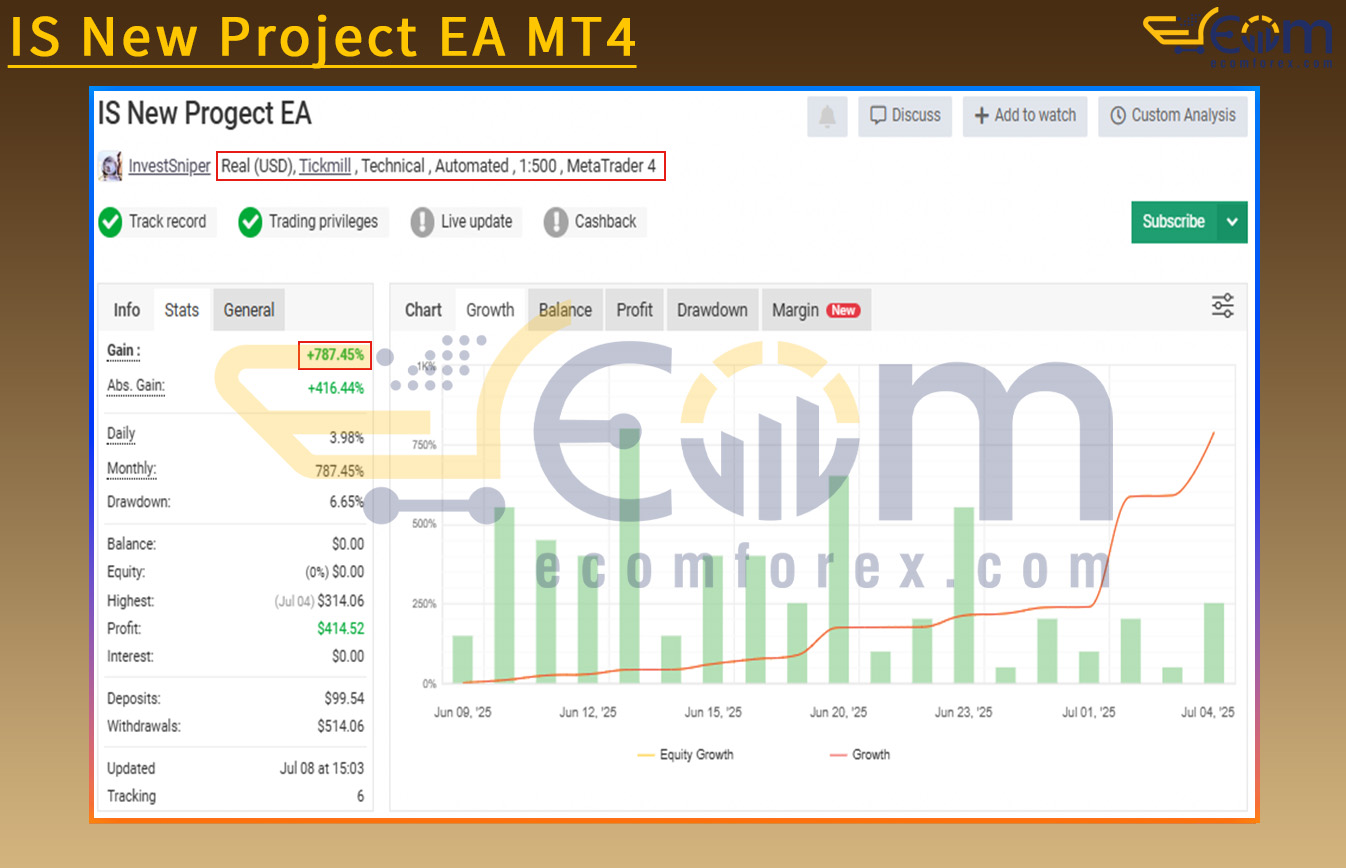Click the ecomforex logo in header
Viewport: 1346px width, 868px height.
pyautogui.click(x=1238, y=39)
